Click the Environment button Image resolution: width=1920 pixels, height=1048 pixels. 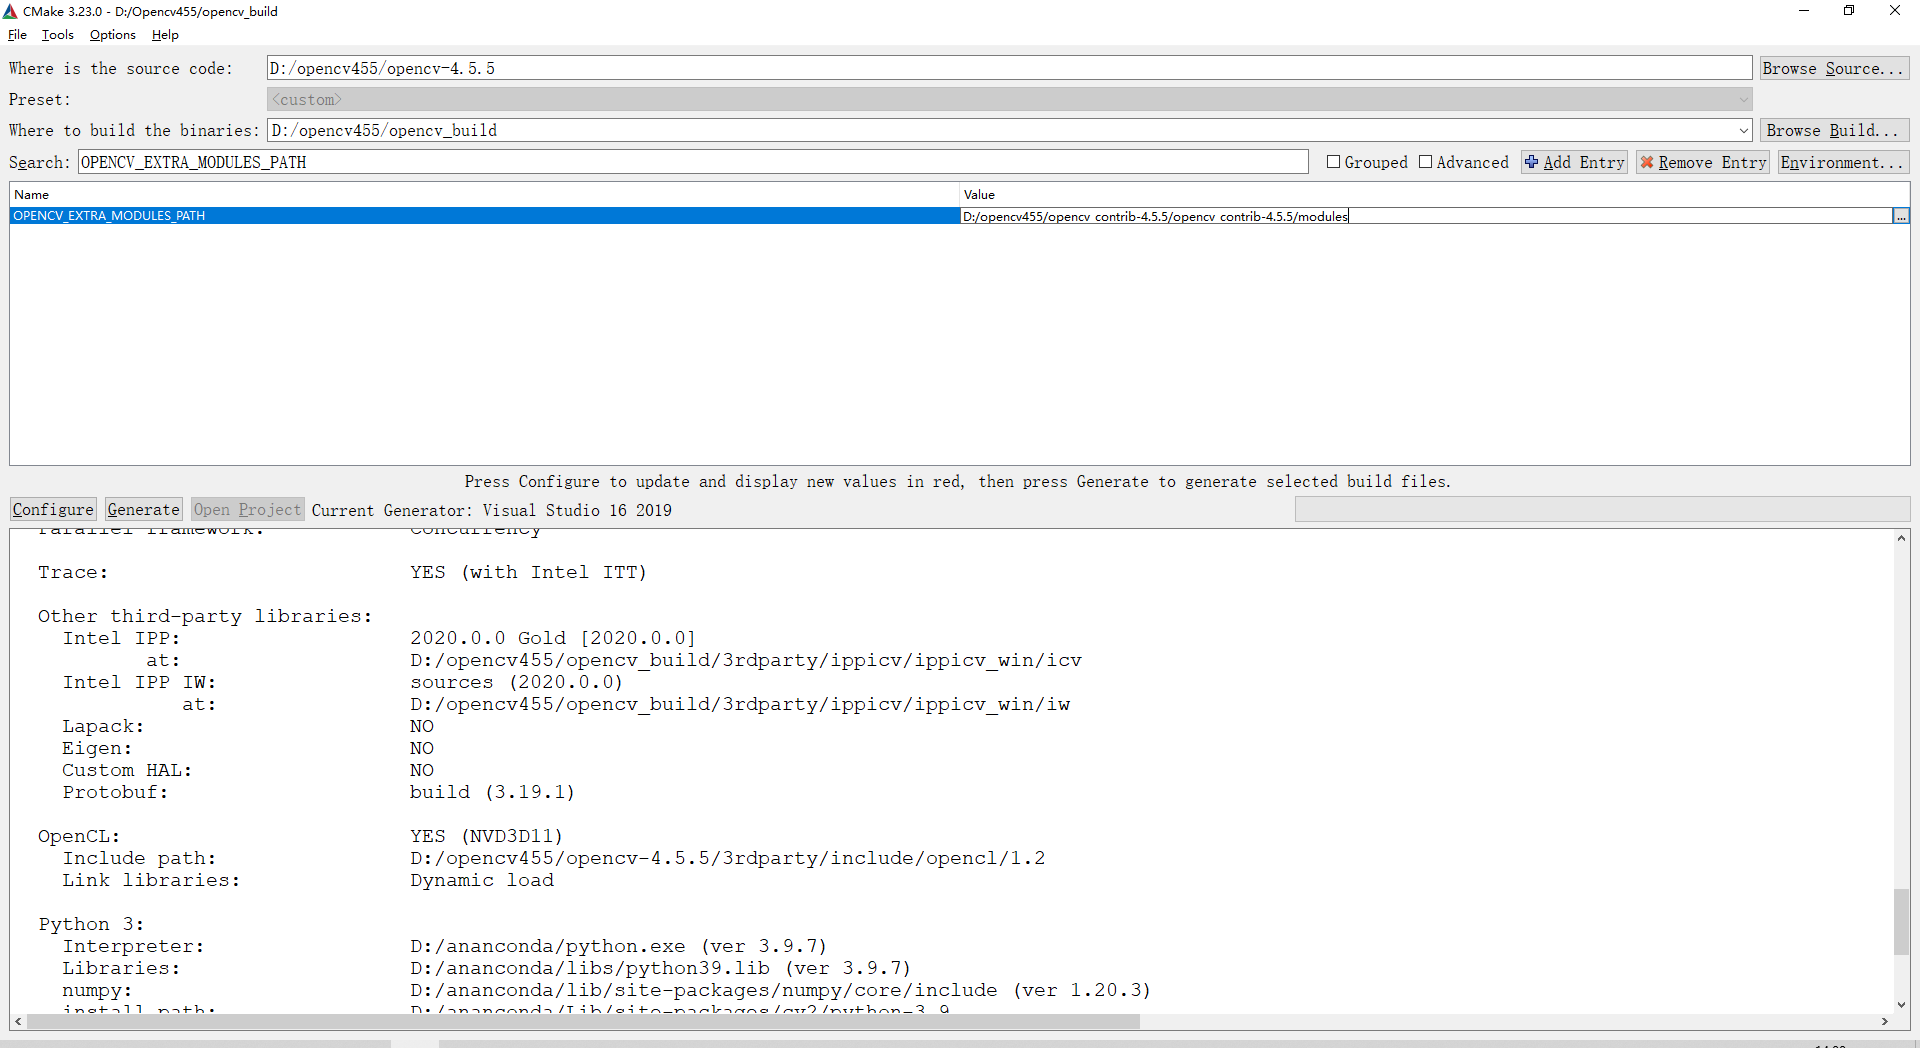[1843, 162]
